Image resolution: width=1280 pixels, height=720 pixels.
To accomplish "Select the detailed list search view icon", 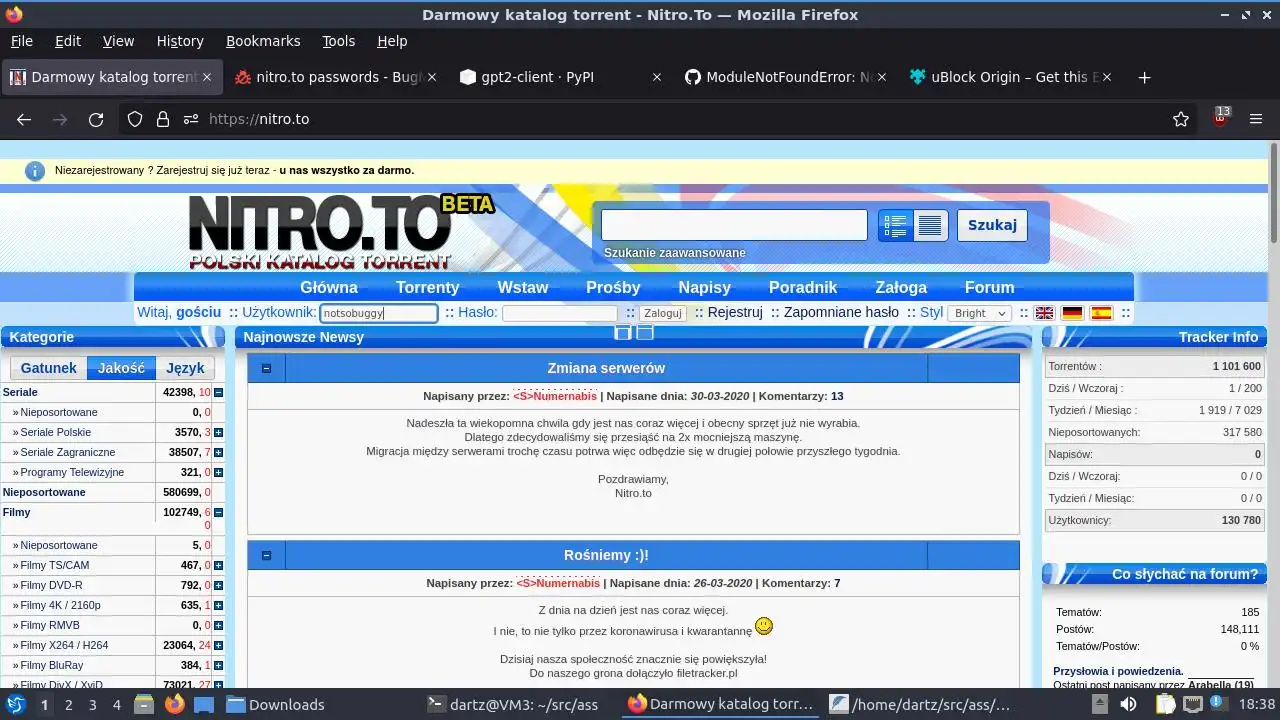I will (x=896, y=225).
